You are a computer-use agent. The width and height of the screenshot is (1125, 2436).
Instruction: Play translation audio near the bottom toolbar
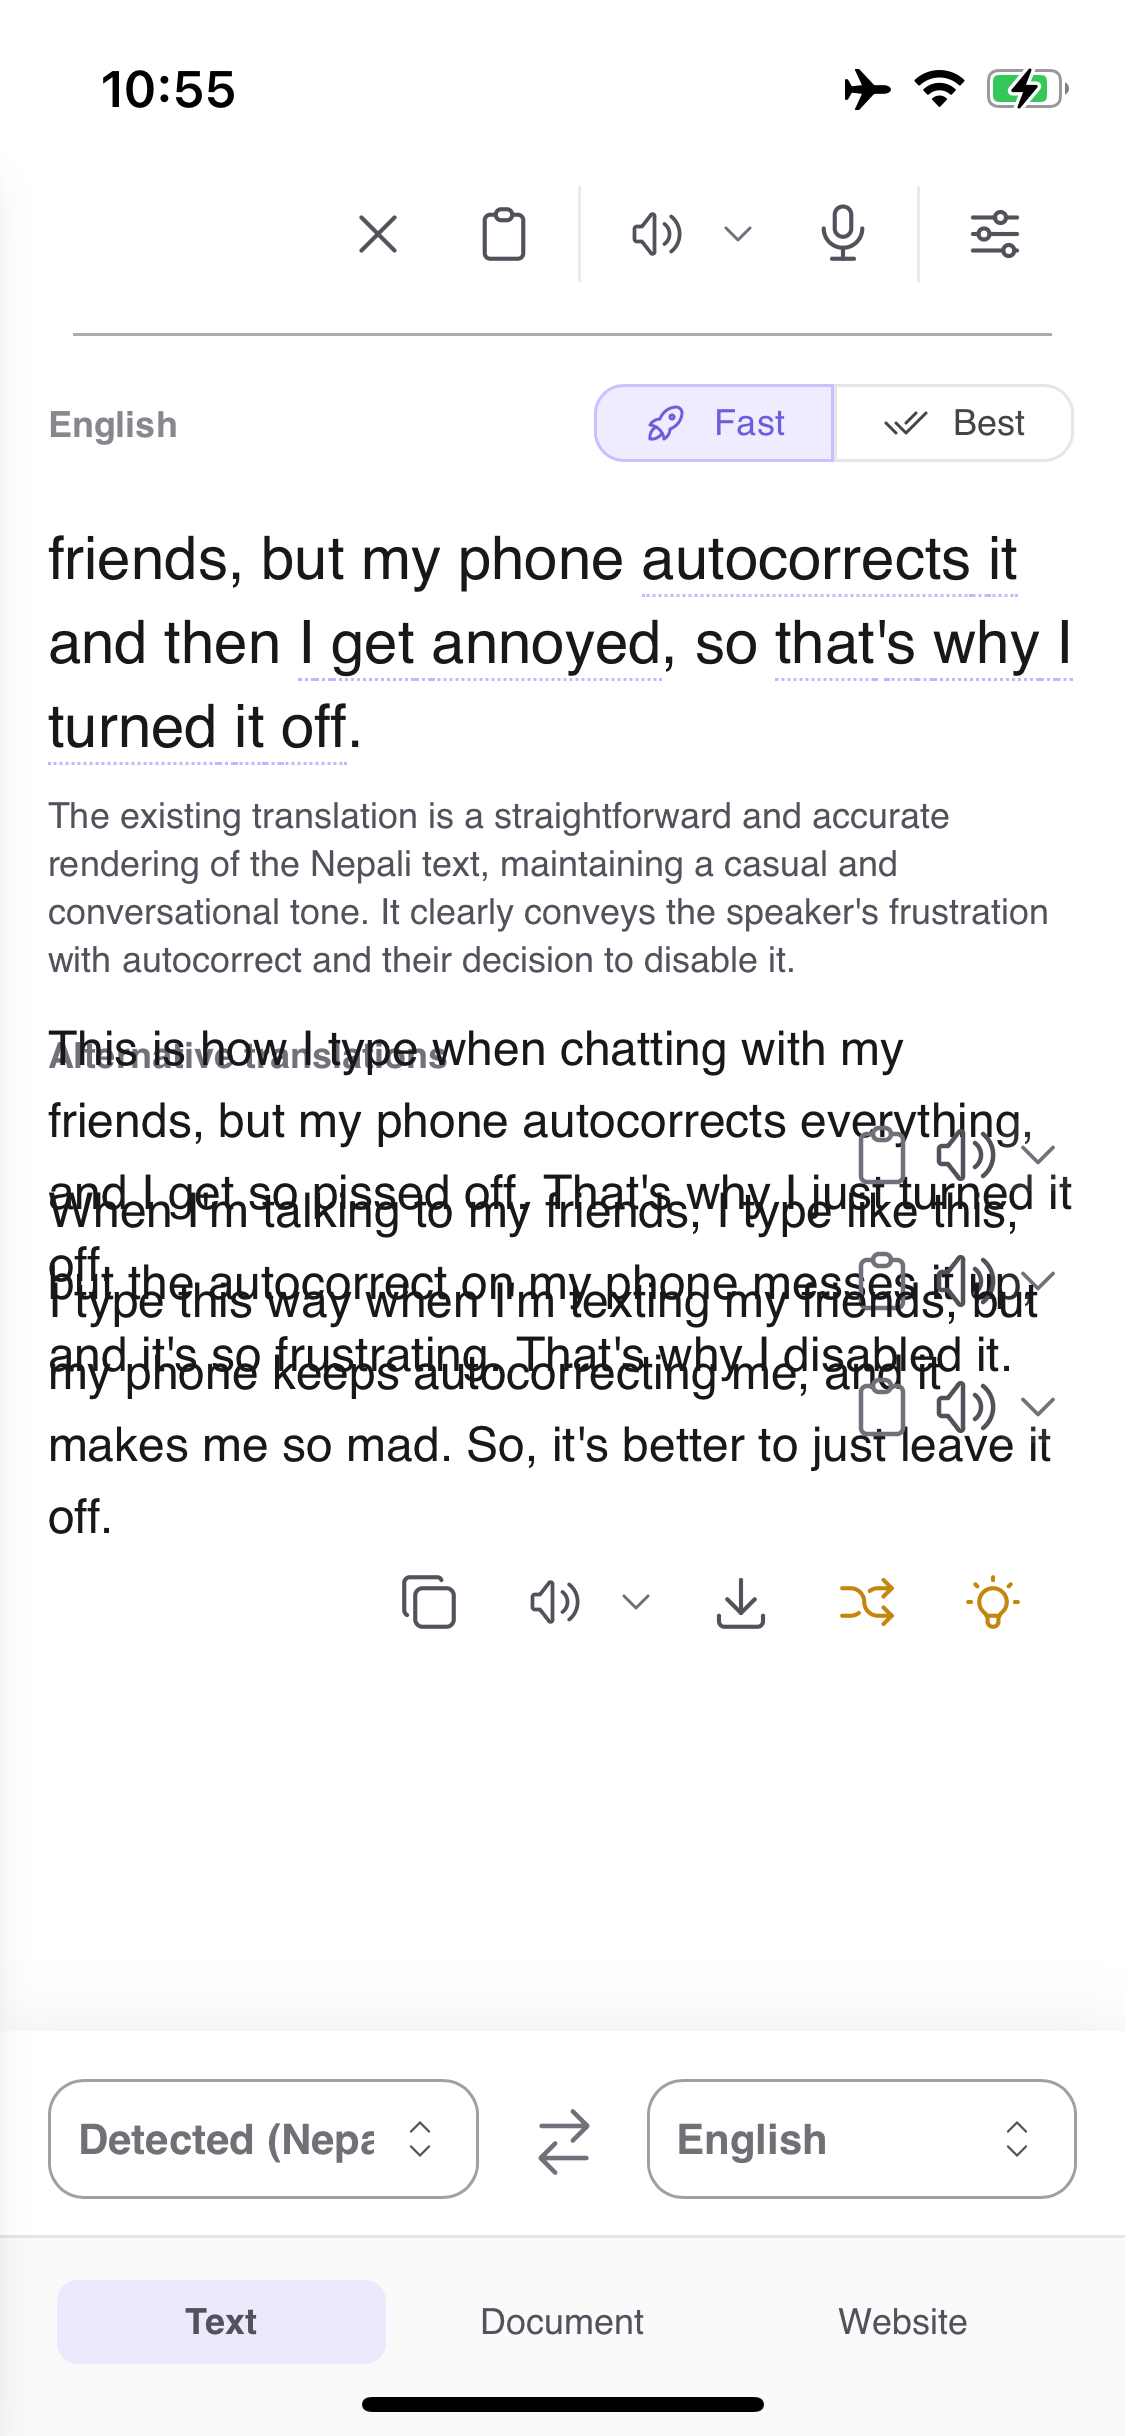pos(555,1602)
